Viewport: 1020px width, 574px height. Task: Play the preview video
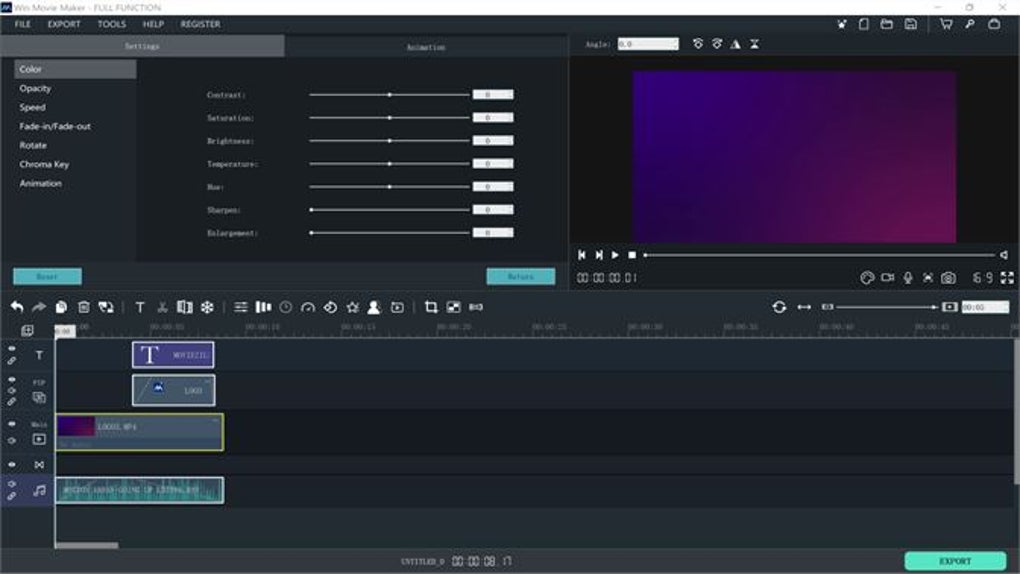pos(615,255)
